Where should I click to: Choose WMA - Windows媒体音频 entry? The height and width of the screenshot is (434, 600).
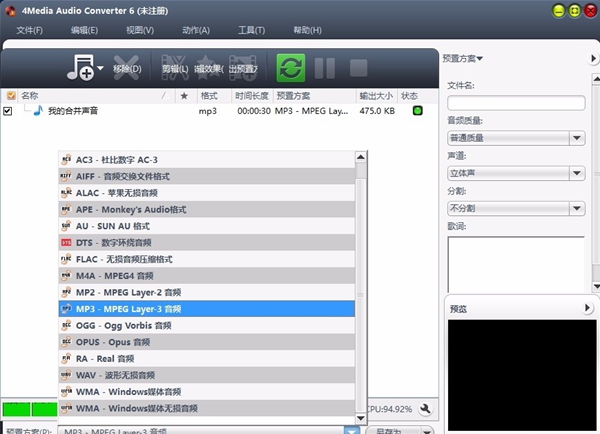click(207, 392)
